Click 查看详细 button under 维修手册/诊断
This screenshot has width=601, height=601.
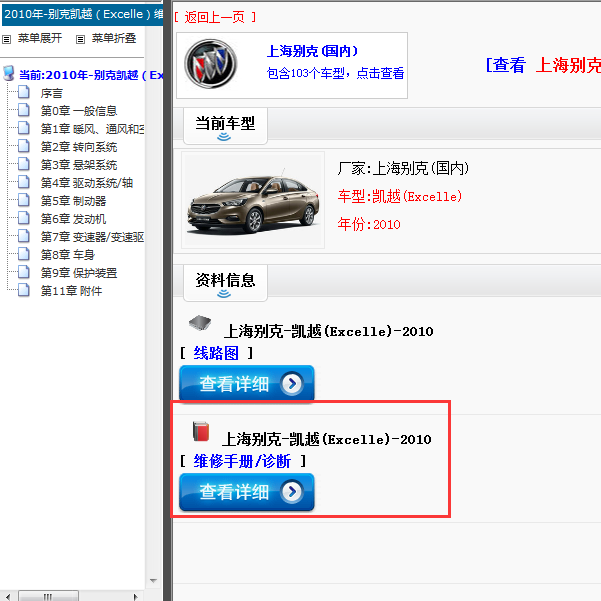247,491
